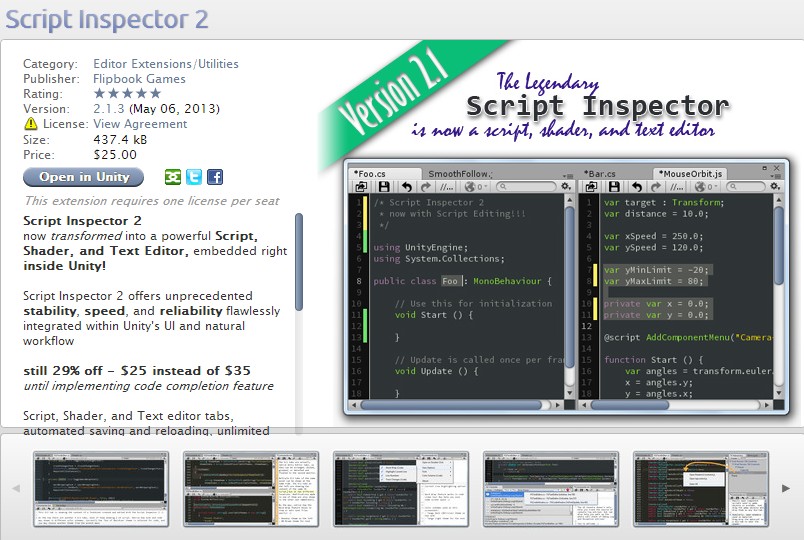Click the scroll-up arrow in Foo.cs pane
804x540 pixels.
(x=569, y=199)
